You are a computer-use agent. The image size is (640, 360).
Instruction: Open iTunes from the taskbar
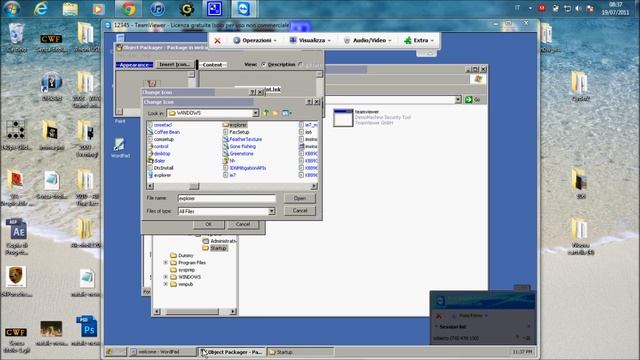pyautogui.click(x=158, y=9)
